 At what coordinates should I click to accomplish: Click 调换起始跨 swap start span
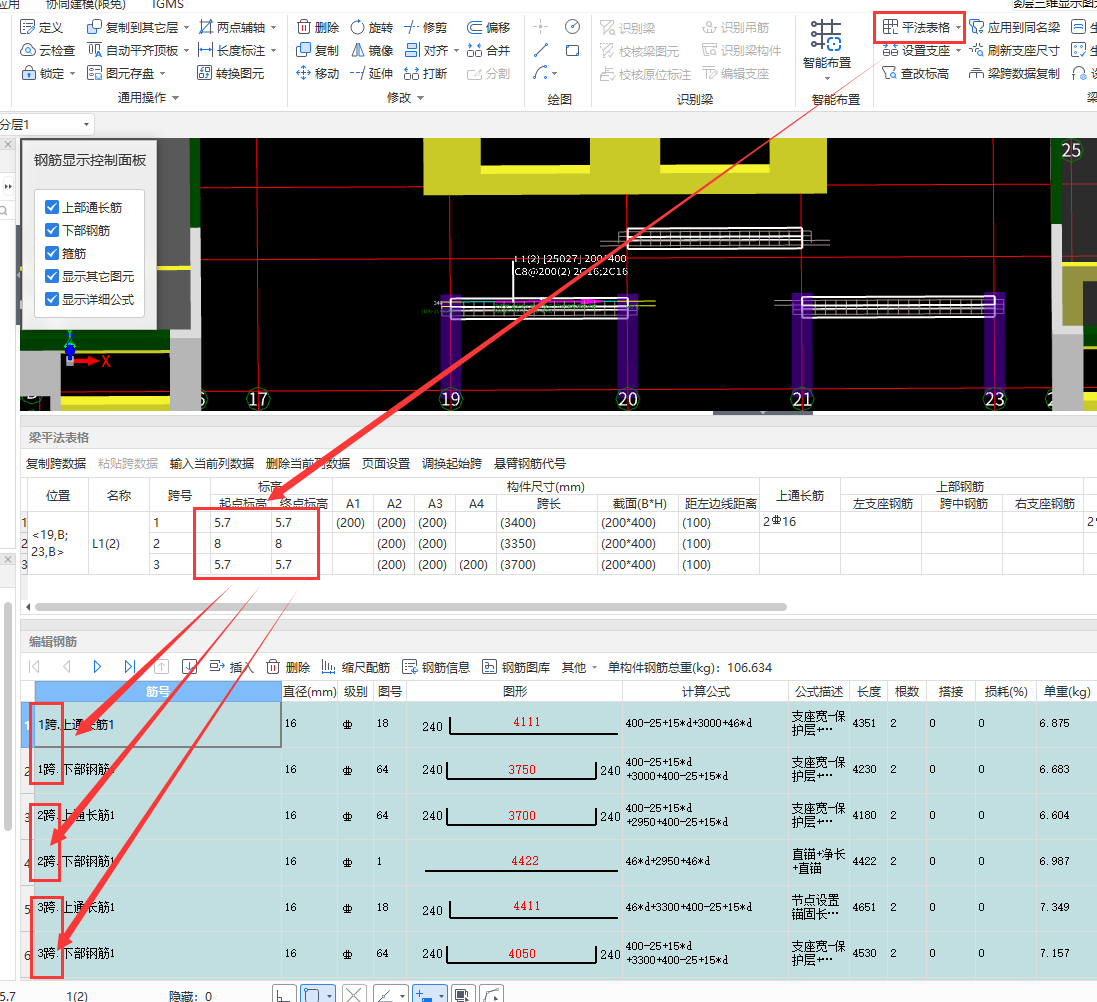click(x=451, y=463)
